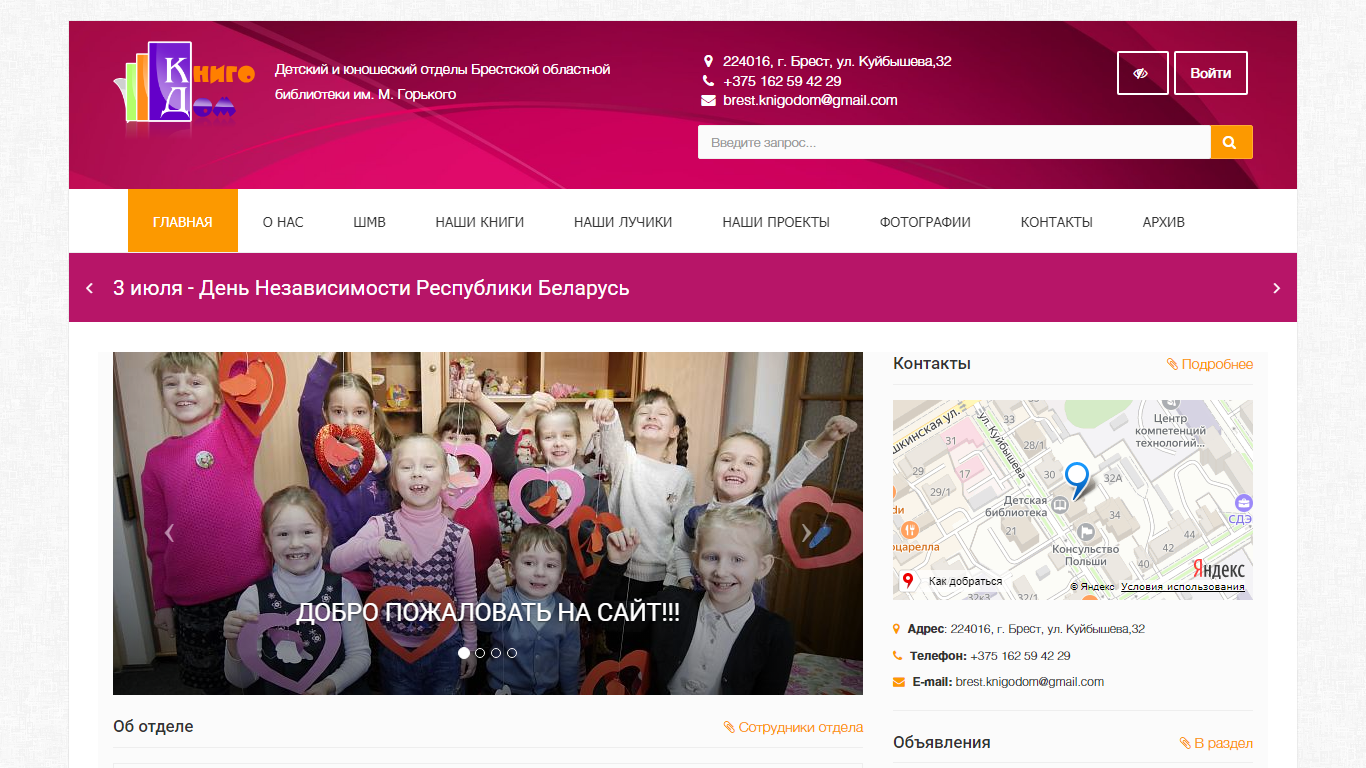Show next news ticker item arrow

tap(1276, 288)
